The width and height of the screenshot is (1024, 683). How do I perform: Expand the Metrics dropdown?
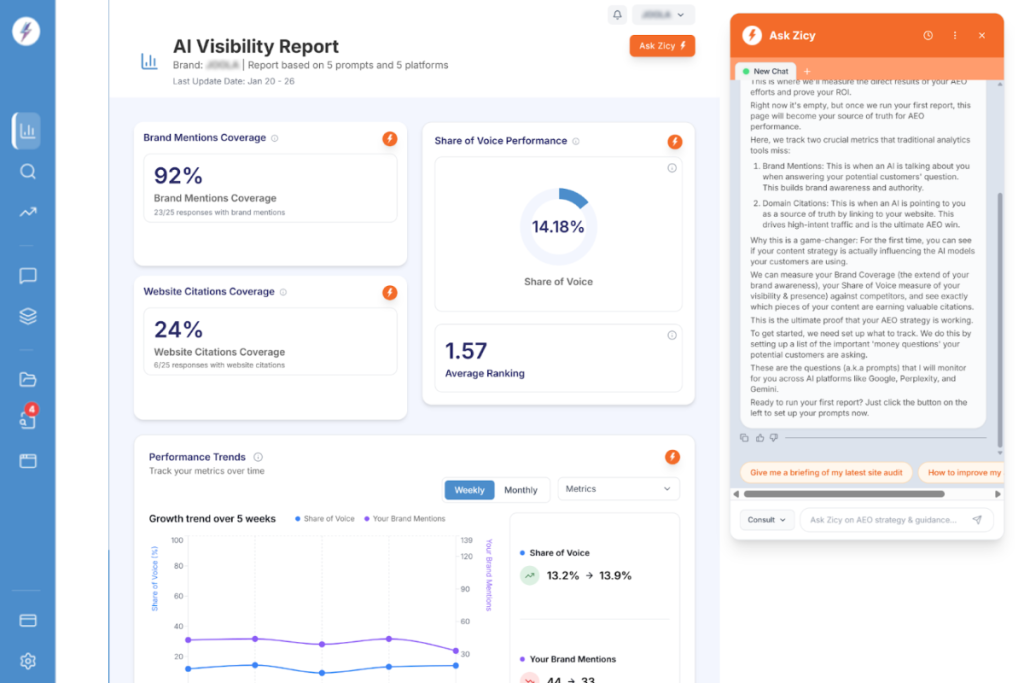tap(618, 489)
